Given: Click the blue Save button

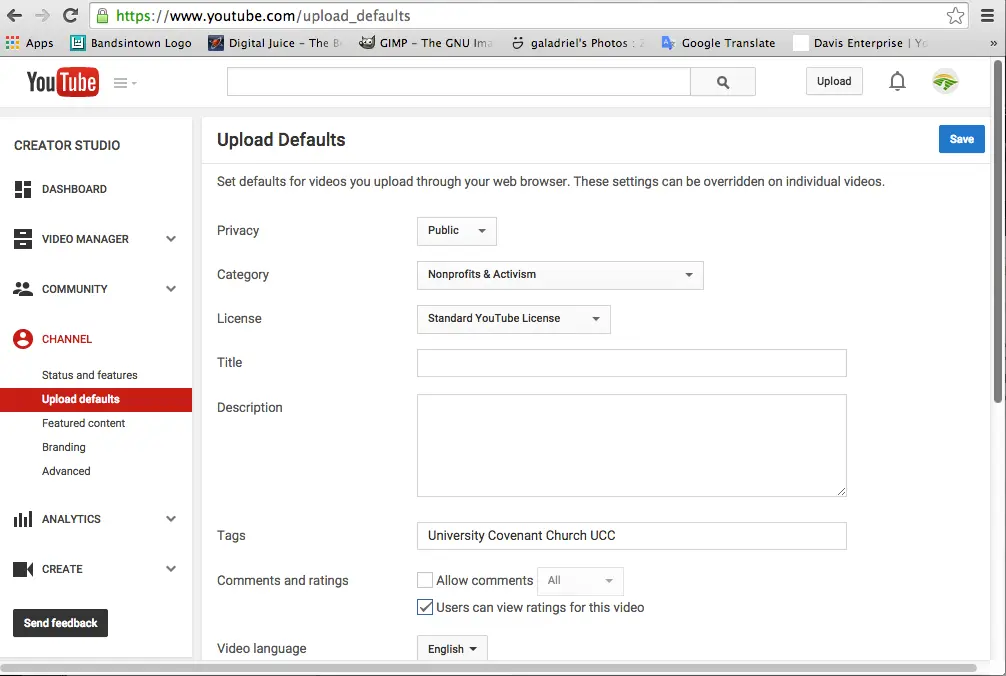Looking at the screenshot, I should (961, 139).
